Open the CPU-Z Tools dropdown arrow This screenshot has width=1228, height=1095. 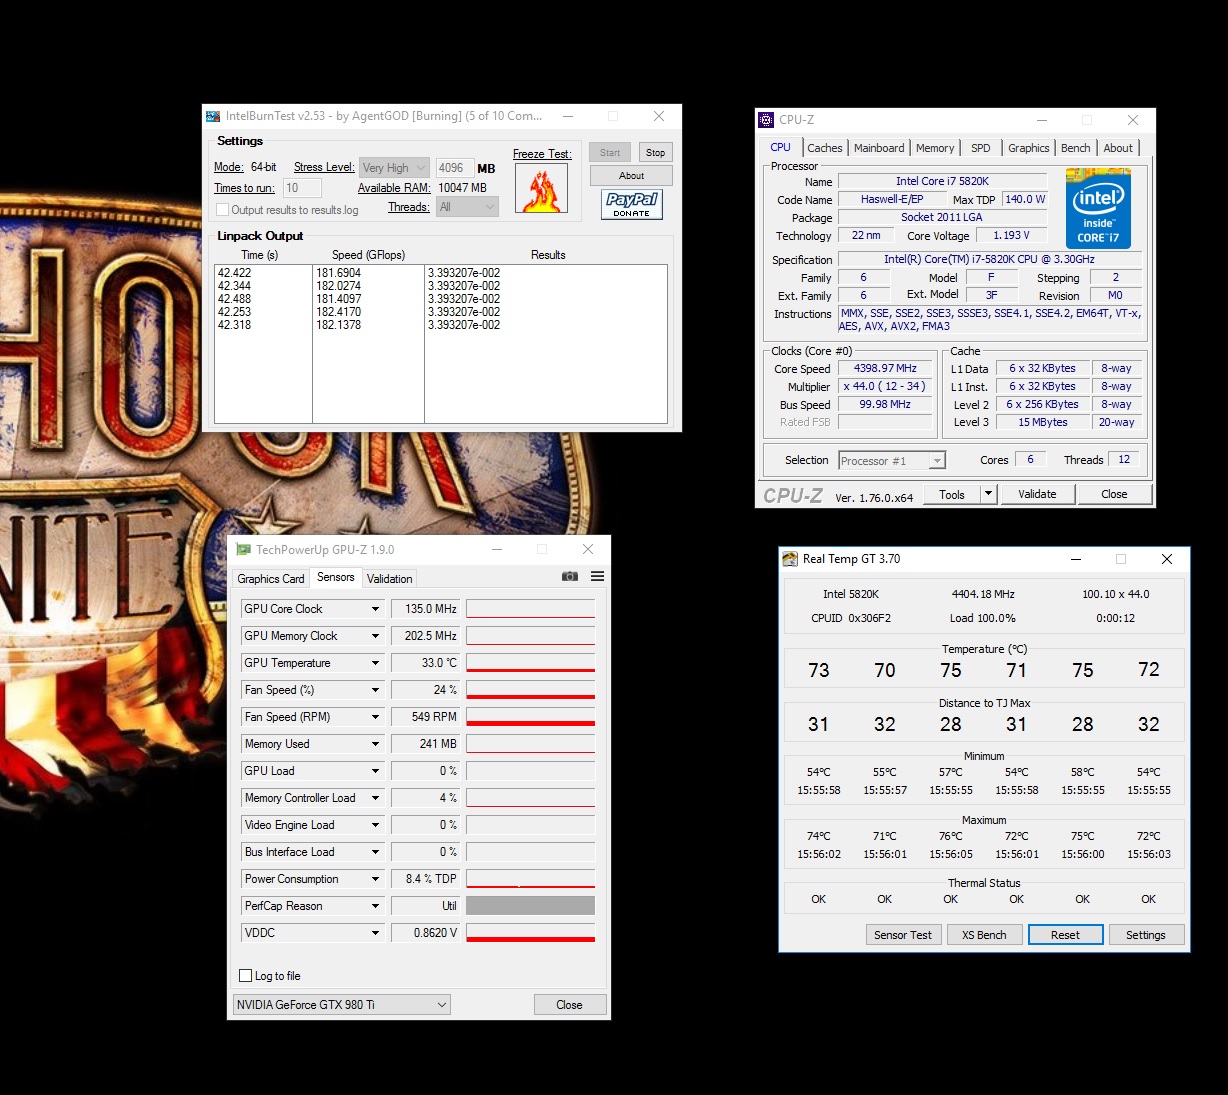tap(989, 494)
